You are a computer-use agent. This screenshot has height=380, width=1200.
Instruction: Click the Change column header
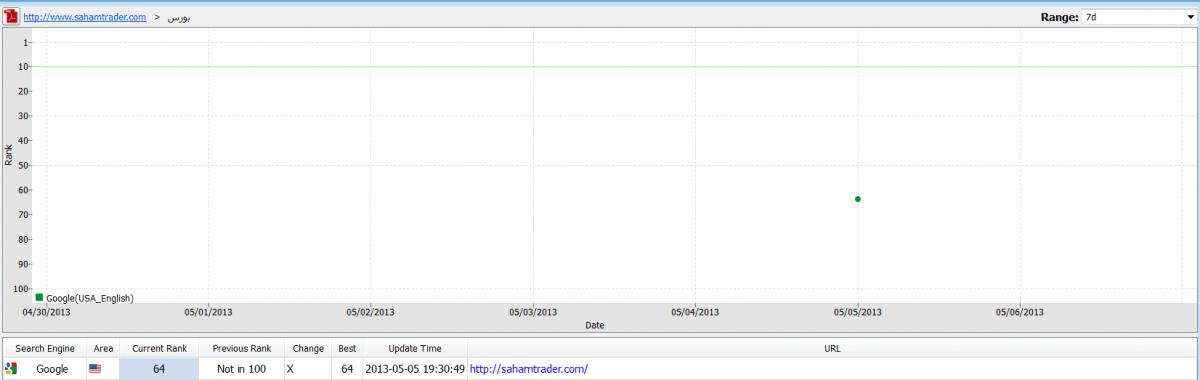(x=308, y=348)
